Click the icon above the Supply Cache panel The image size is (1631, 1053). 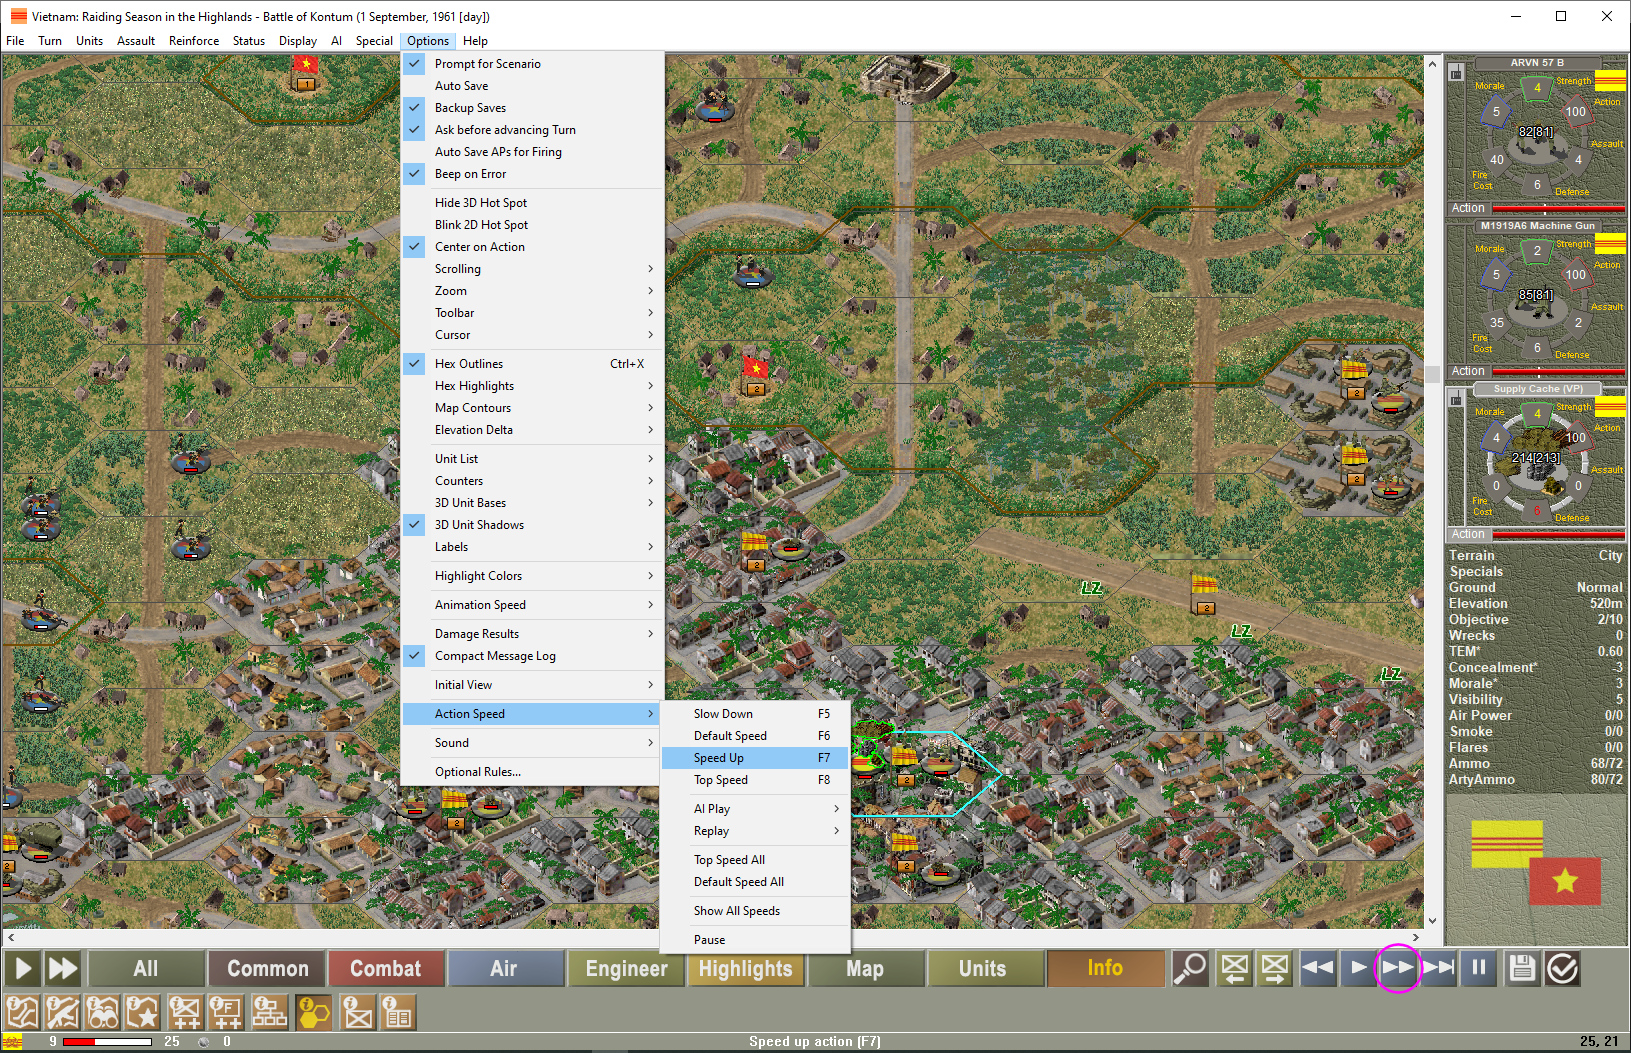point(1456,399)
